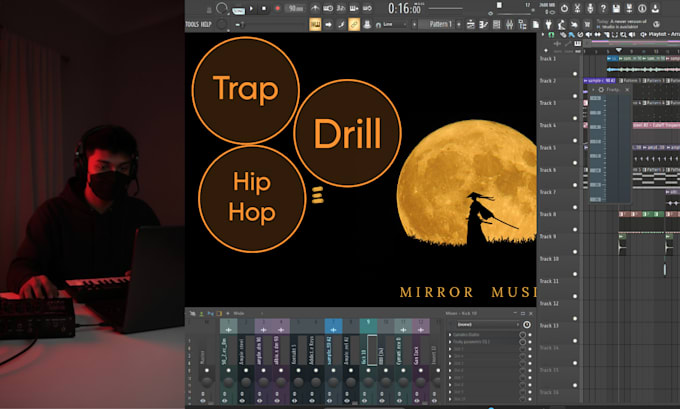Expand the second mixer effect slot arrow
This screenshot has width=680, height=409.
(450, 342)
